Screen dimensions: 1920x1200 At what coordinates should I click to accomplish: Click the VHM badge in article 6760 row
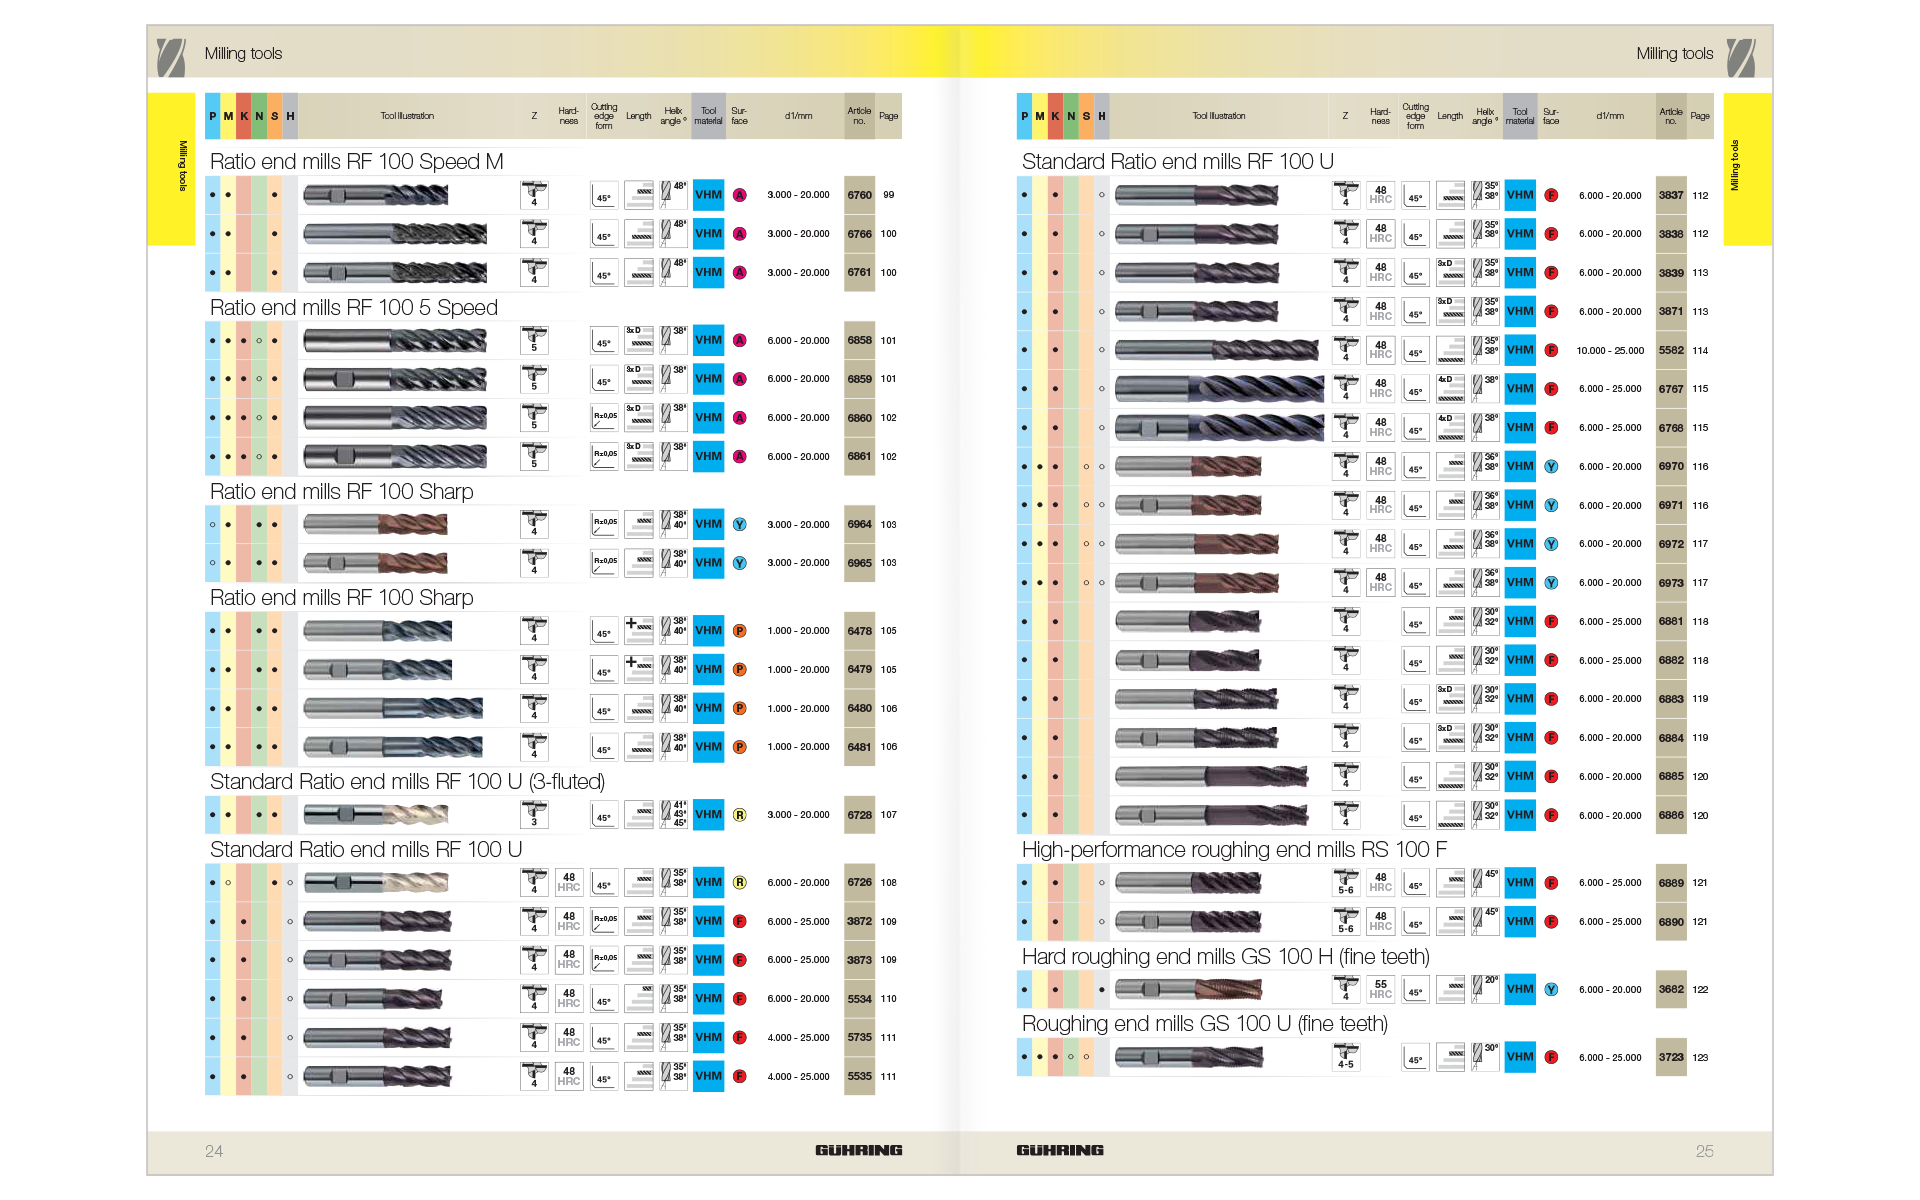[x=708, y=195]
